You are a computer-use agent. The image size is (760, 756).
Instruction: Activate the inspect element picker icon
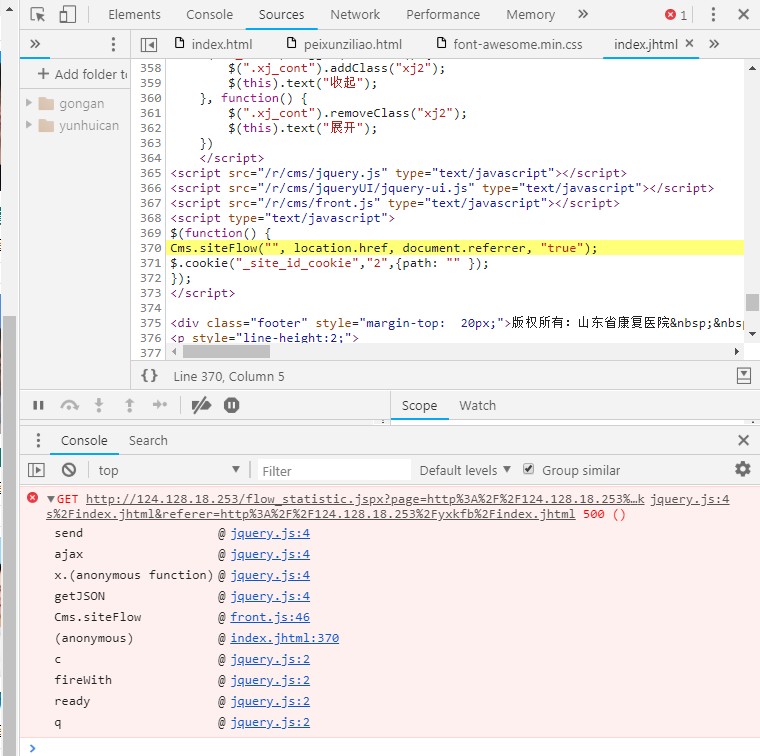38,15
